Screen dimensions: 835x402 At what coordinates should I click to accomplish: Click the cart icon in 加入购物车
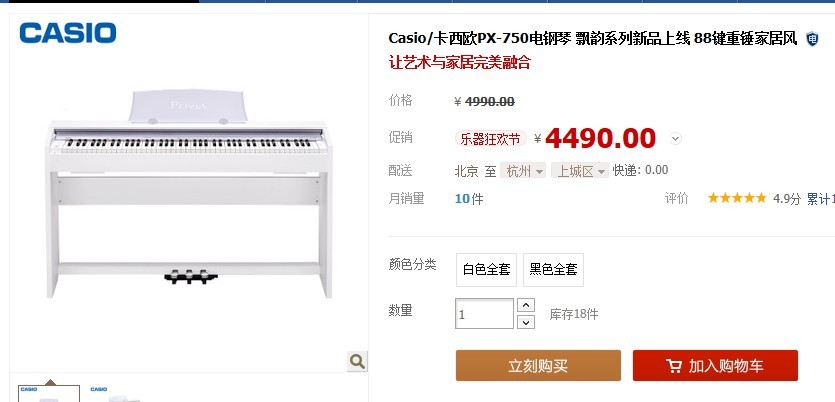(674, 366)
